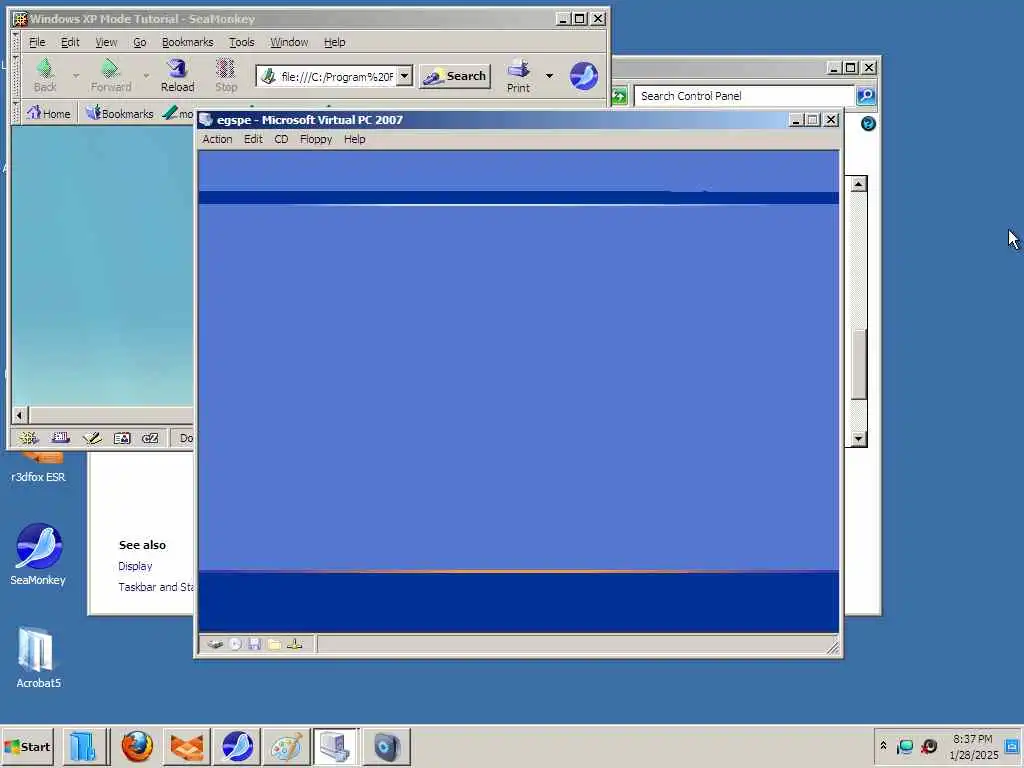Open the ChatZilla icon in SeaMonkey status bar
The width and height of the screenshot is (1024, 768).
(150, 438)
